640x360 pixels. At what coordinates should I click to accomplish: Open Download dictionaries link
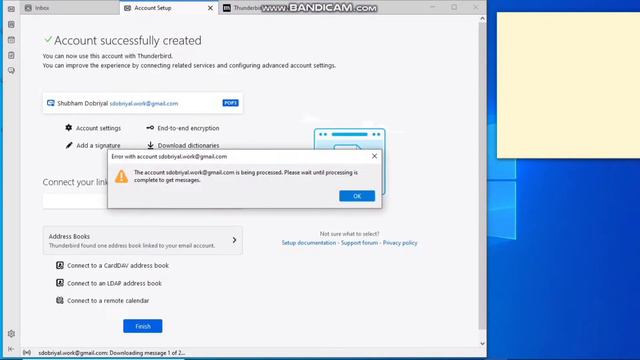[188, 145]
